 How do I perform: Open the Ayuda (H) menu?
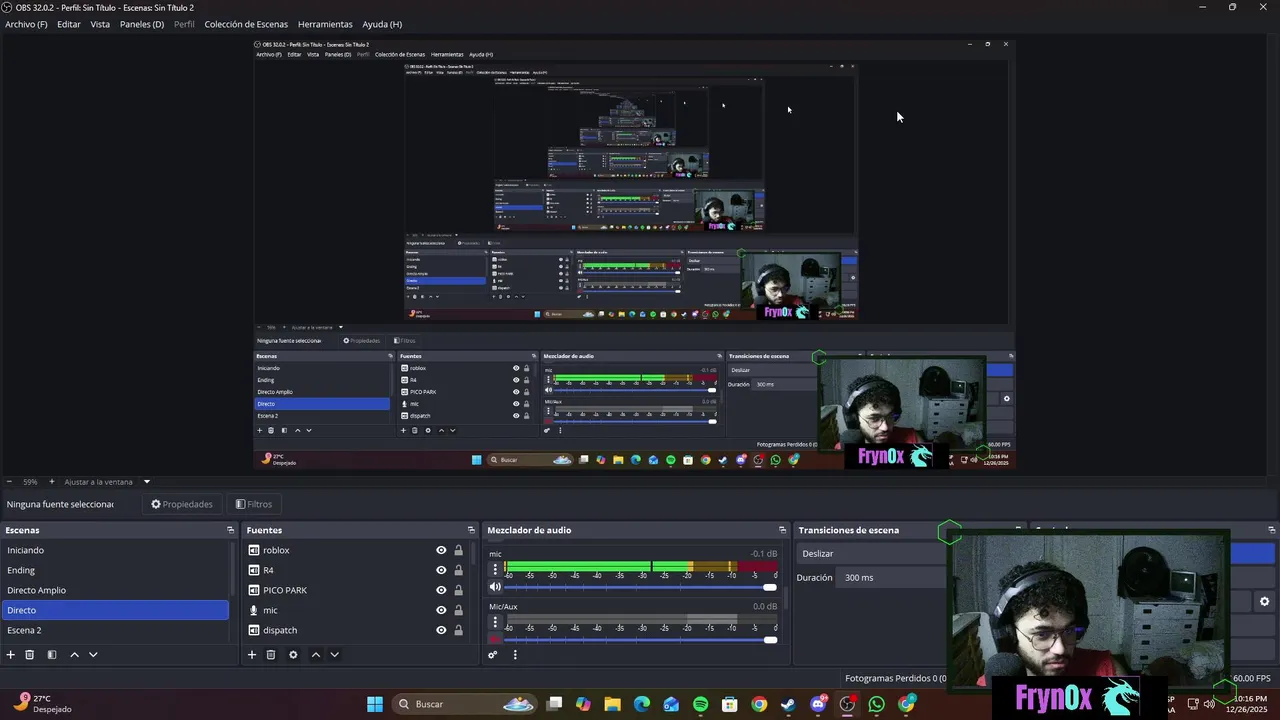[x=382, y=24]
